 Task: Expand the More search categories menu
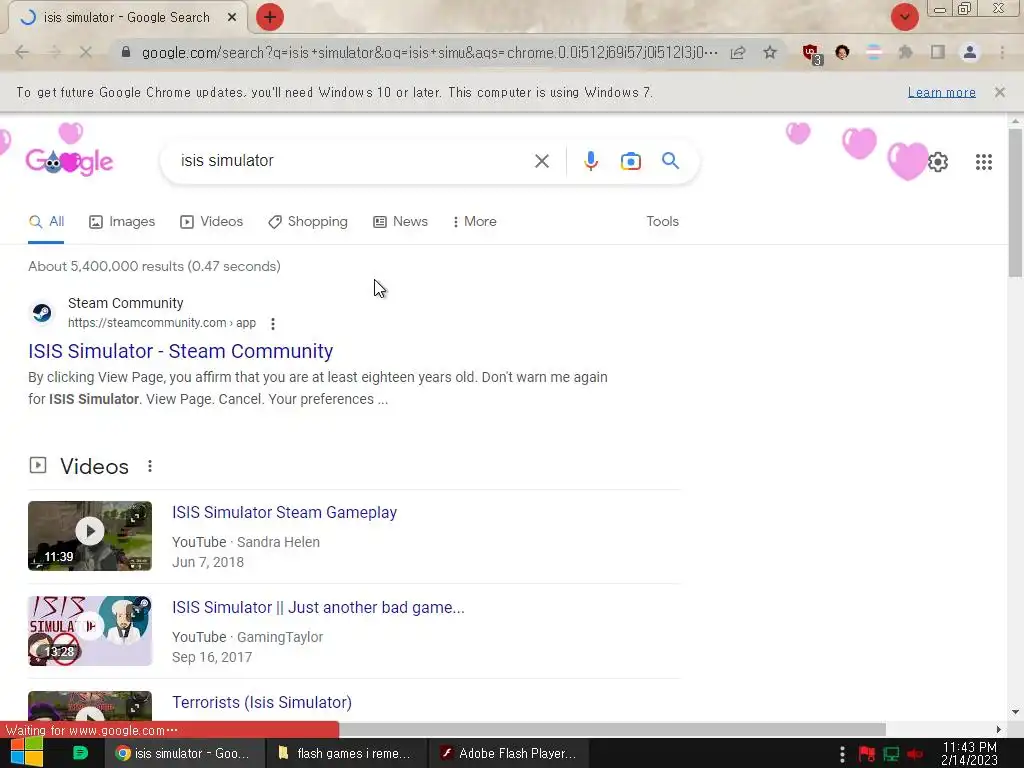tap(475, 221)
